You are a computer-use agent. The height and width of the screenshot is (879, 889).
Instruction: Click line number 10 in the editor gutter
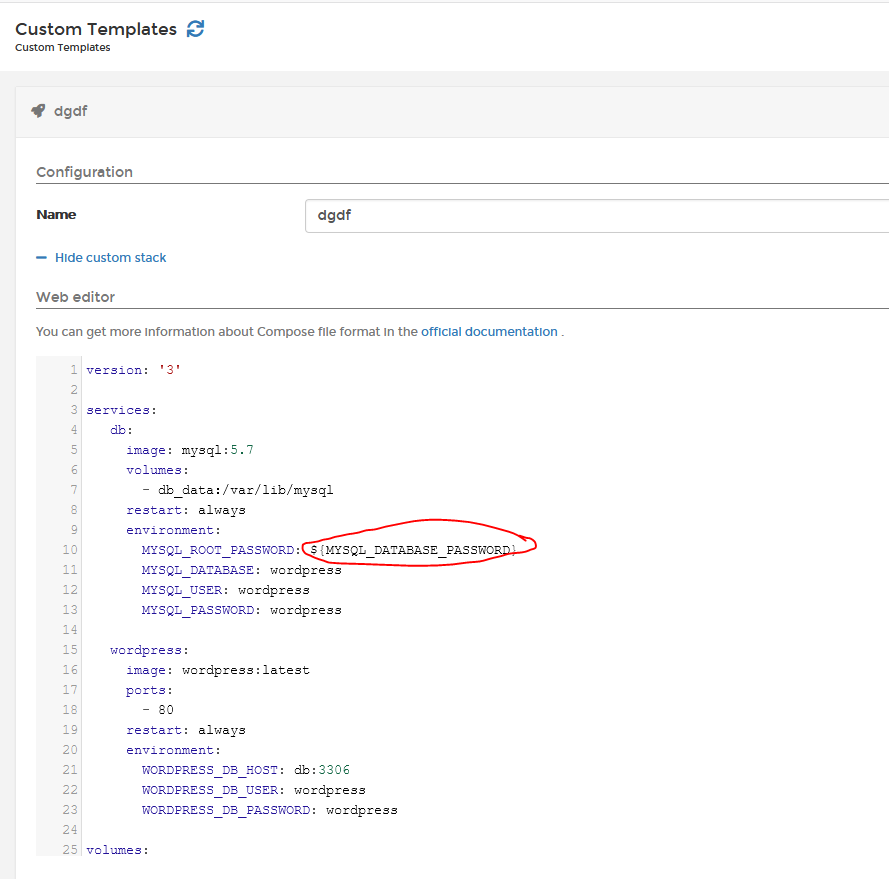(x=69, y=549)
